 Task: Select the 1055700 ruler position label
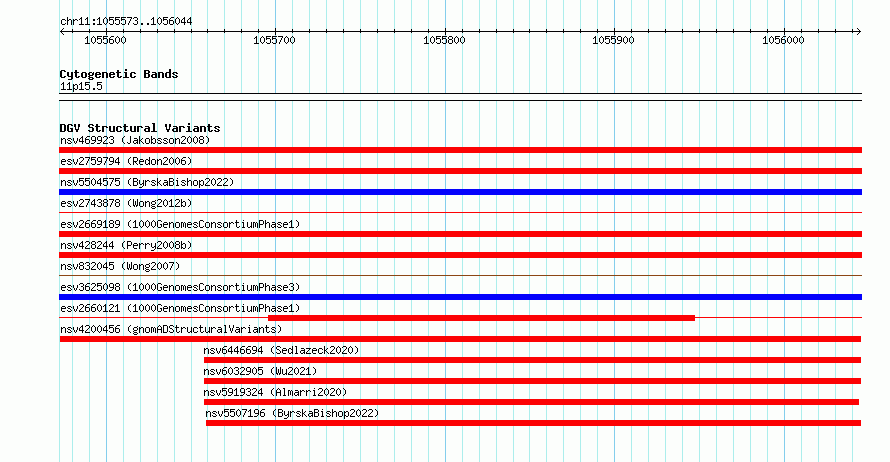click(x=275, y=40)
